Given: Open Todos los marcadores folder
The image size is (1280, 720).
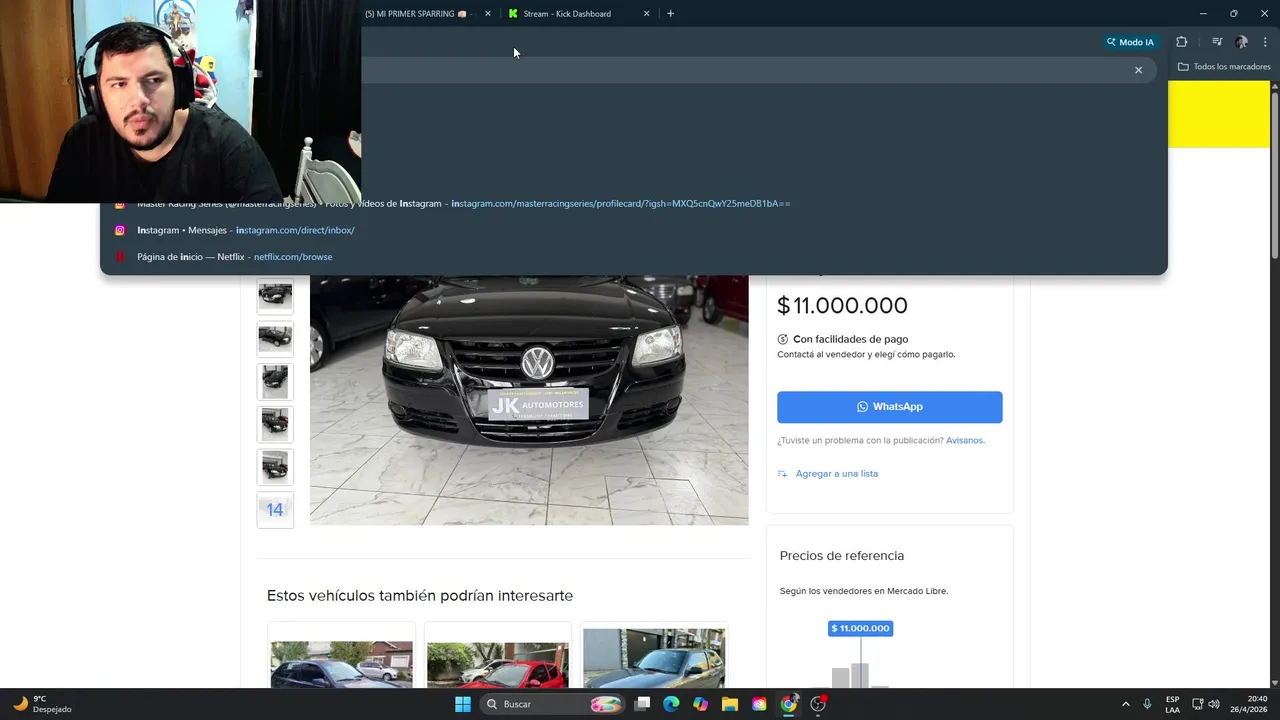Looking at the screenshot, I should point(1224,67).
